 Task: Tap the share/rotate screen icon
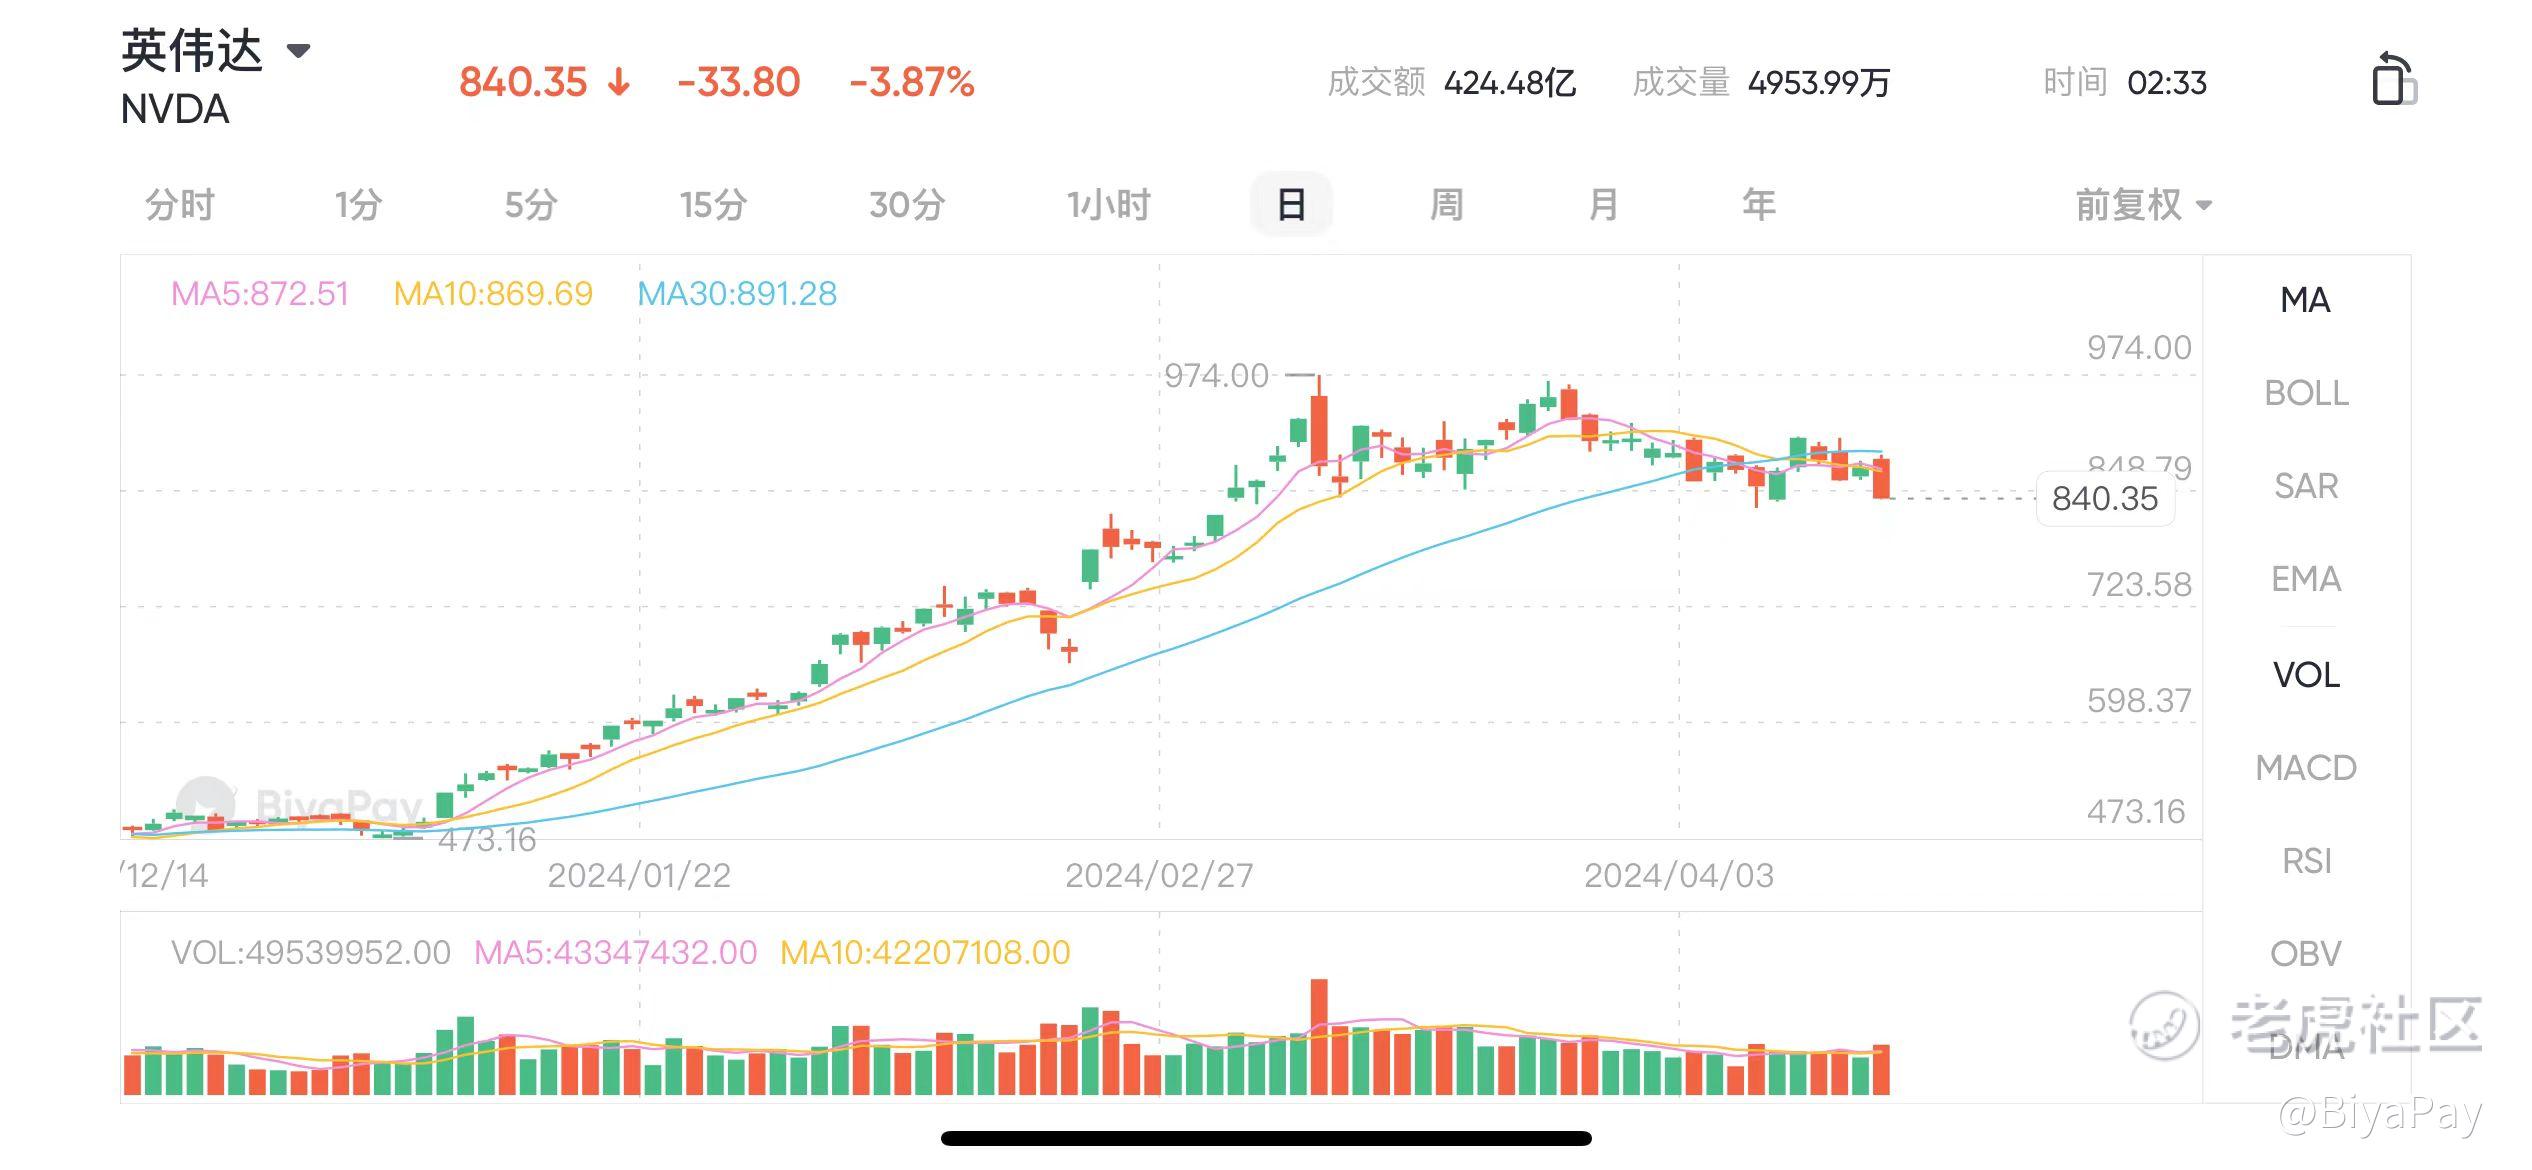tap(2394, 78)
